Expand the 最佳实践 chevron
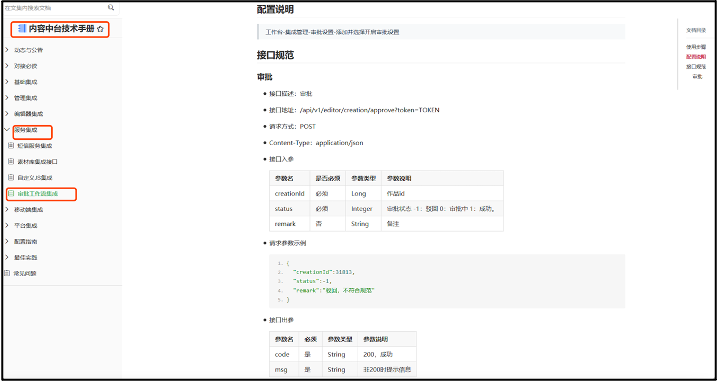The image size is (718, 382). click(x=6, y=257)
